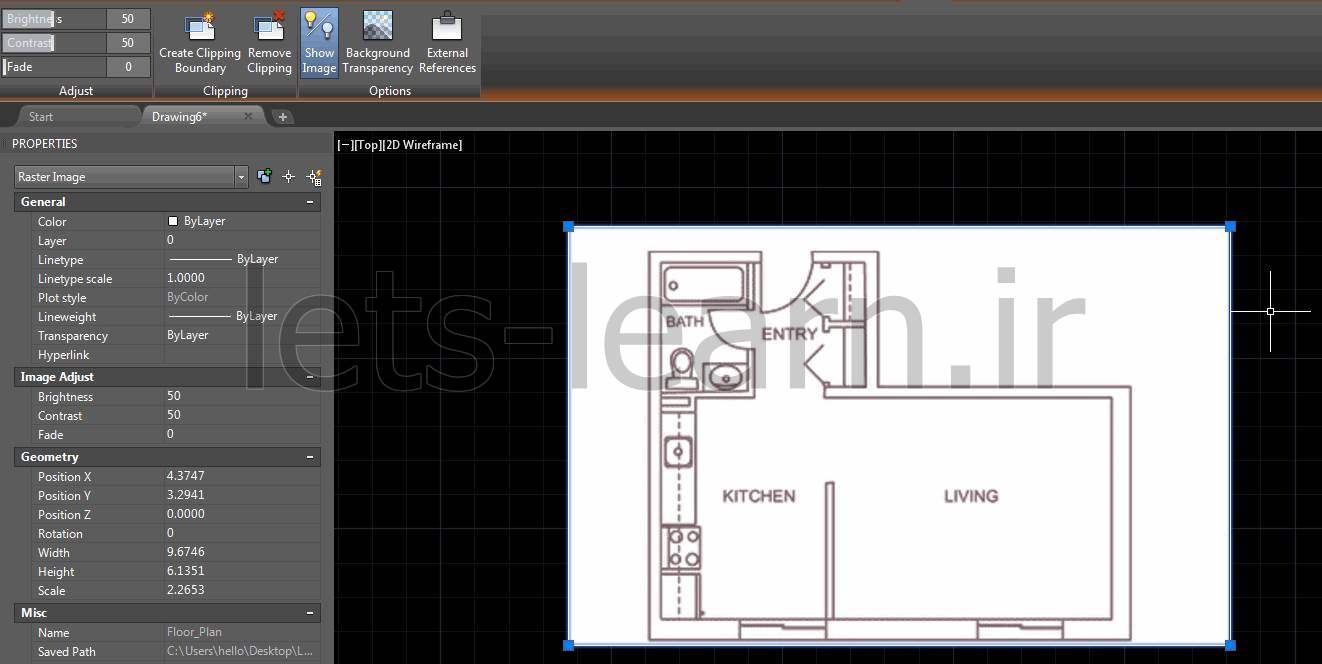
Task: Add a new drawing tab with plus
Action: 283,117
